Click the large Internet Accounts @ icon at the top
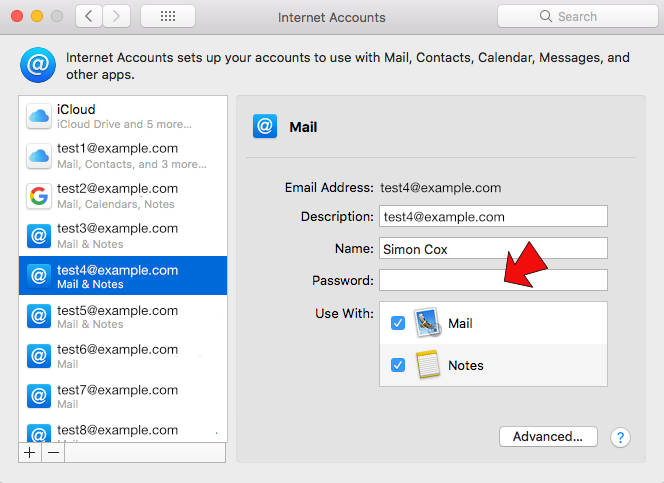This screenshot has width=664, height=483. (38, 65)
